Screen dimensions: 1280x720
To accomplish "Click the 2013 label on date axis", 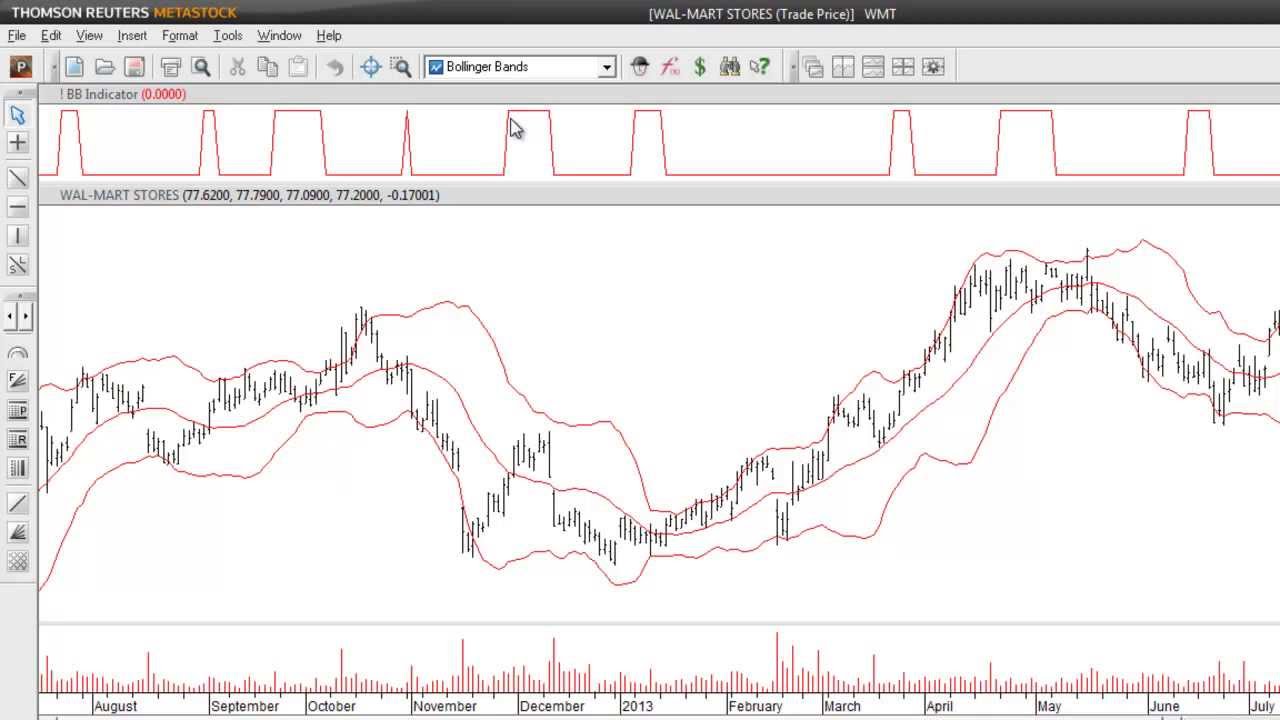I will pos(637,706).
